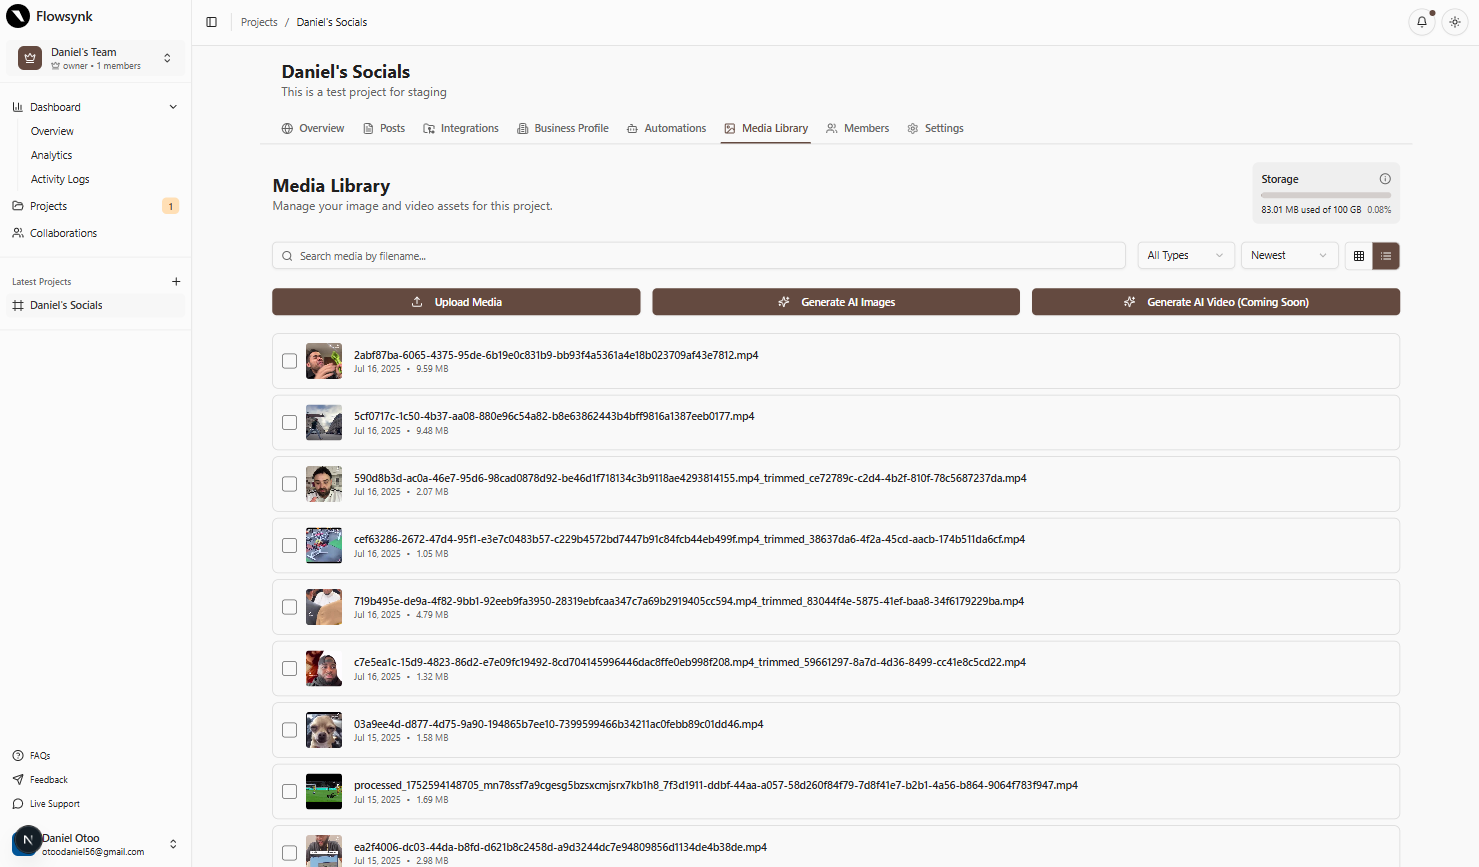Click the Generate AI Images button

tap(836, 302)
